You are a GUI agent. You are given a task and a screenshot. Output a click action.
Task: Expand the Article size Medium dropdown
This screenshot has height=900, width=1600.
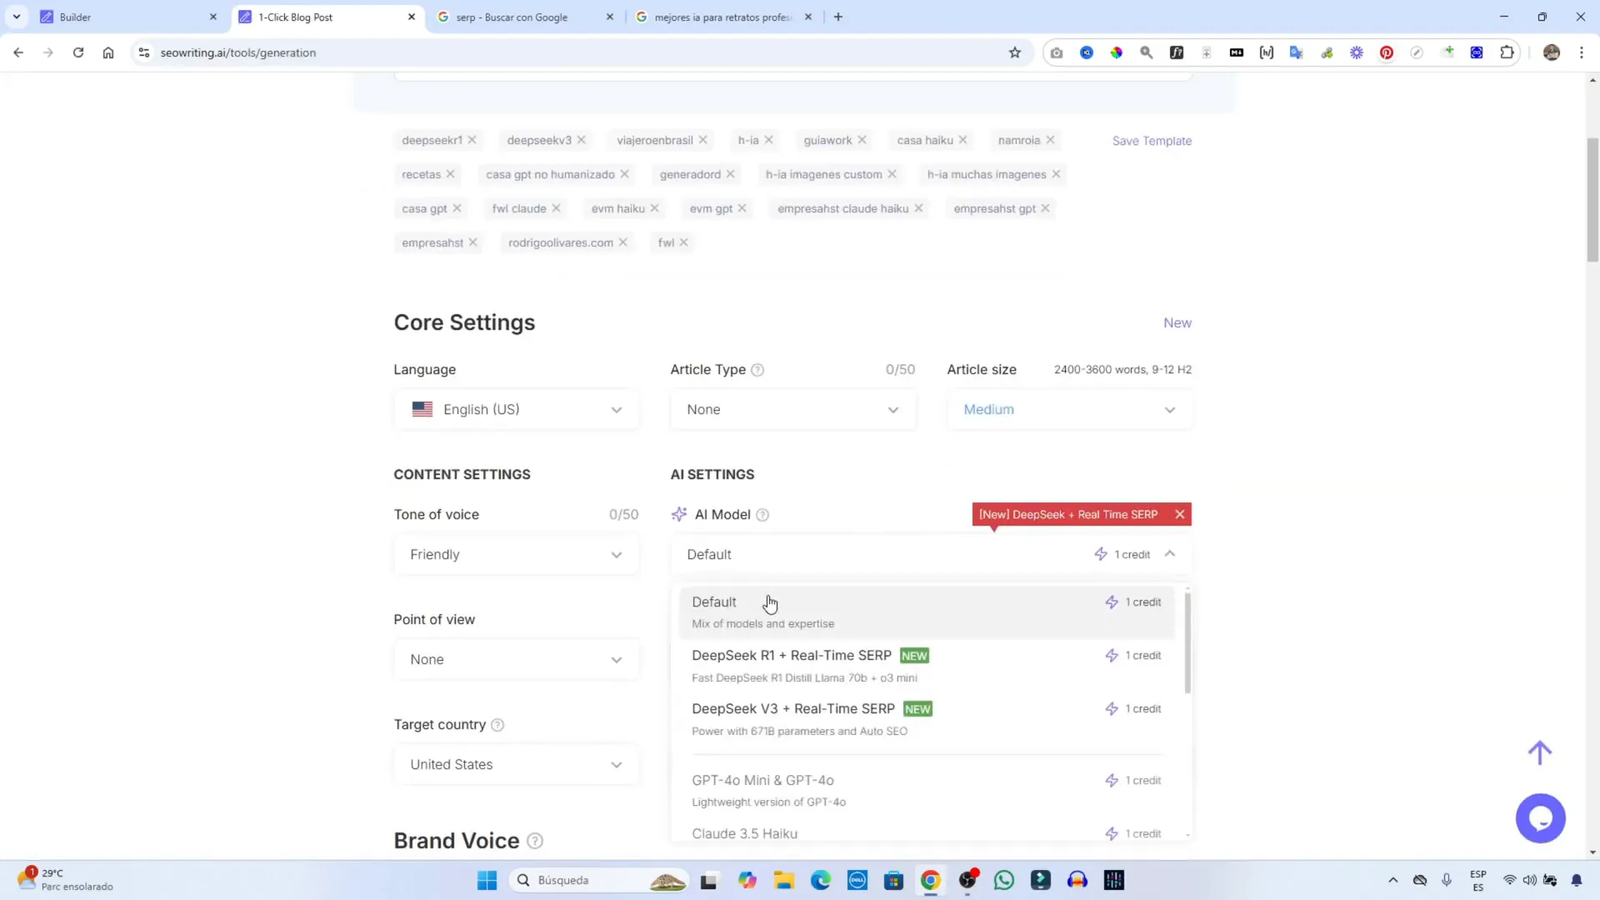[x=1068, y=409]
